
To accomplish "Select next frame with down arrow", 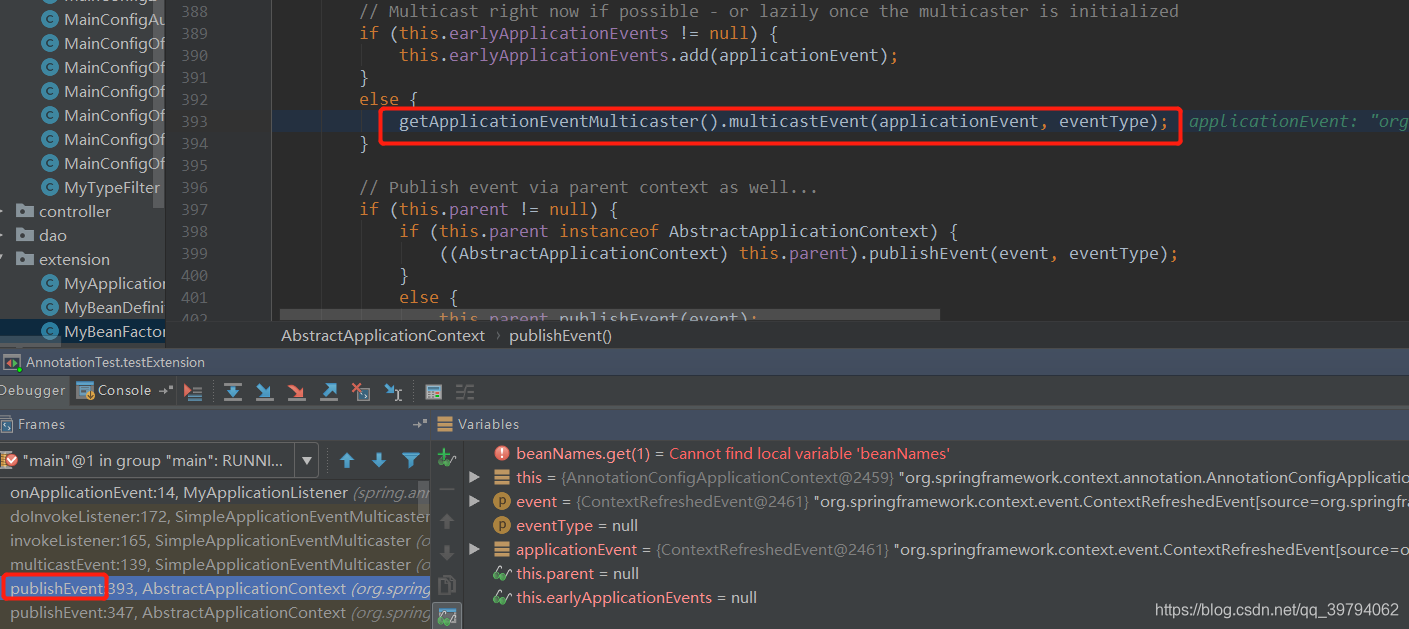I will click(x=379, y=461).
